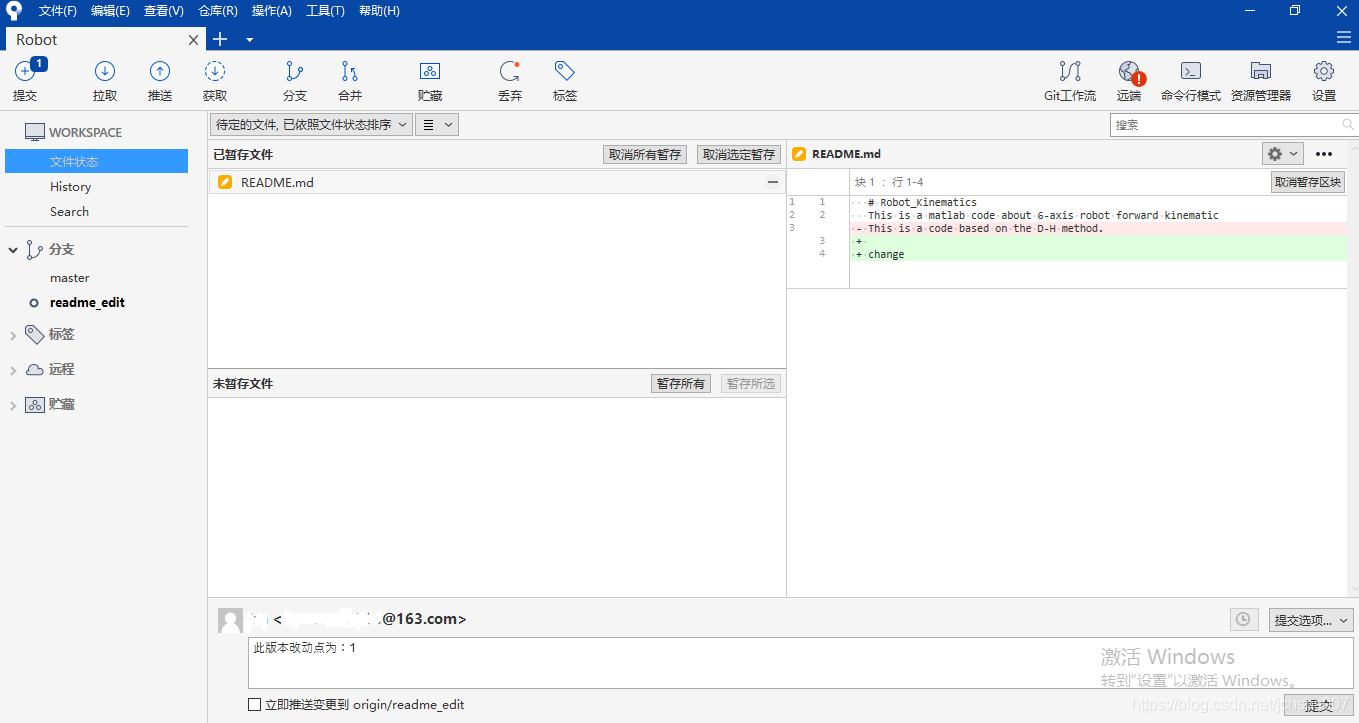Open the 仓库(R) menu

(x=218, y=11)
